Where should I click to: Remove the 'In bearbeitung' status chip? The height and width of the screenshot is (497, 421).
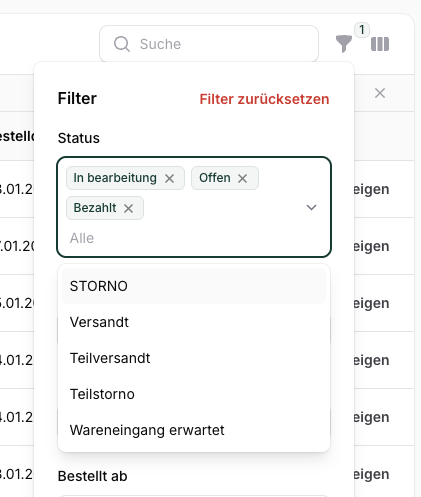pyautogui.click(x=169, y=179)
